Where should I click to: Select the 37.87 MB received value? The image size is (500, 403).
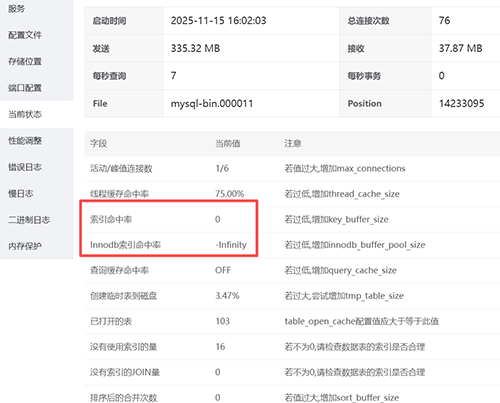click(460, 48)
